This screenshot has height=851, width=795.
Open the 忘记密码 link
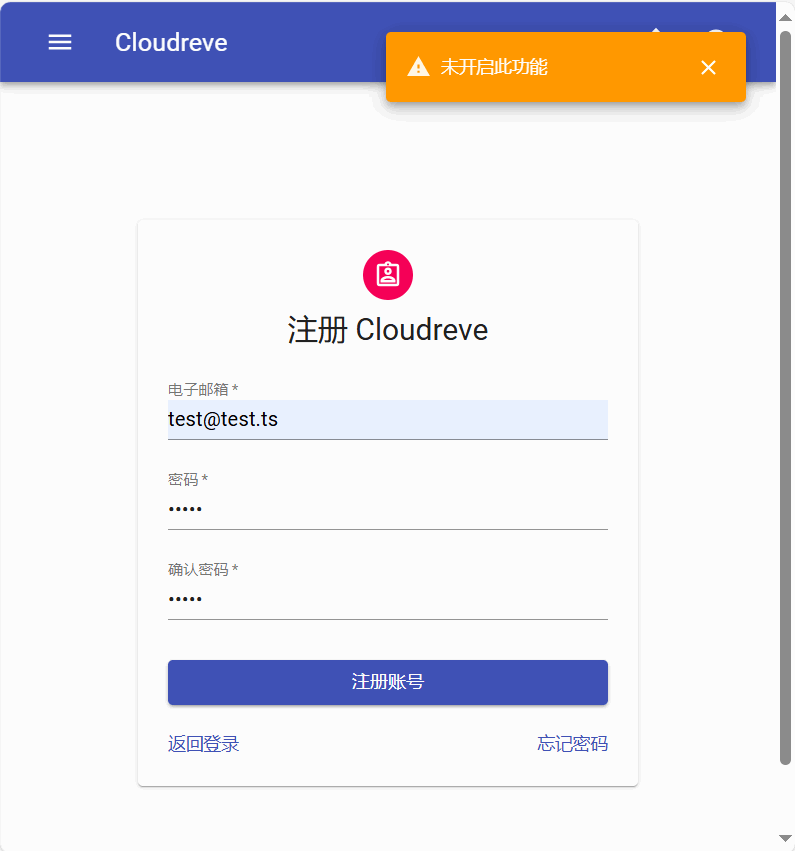[x=573, y=744]
